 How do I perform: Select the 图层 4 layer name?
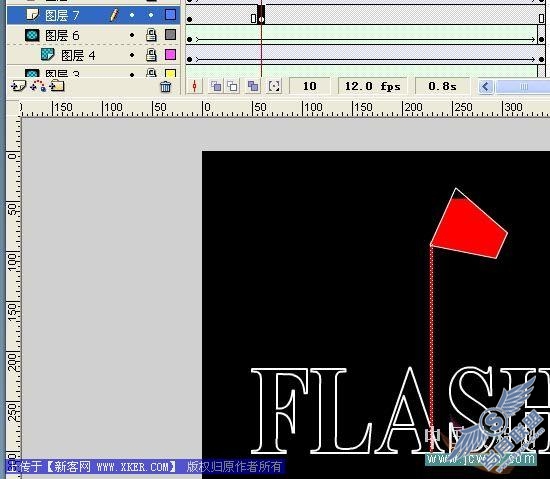coord(78,55)
